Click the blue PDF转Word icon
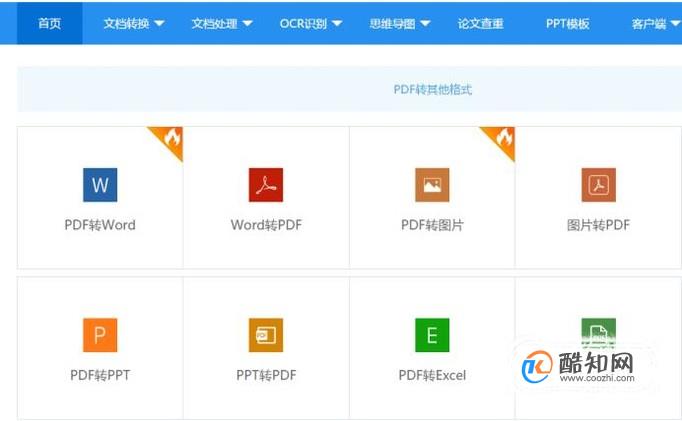 coord(100,185)
